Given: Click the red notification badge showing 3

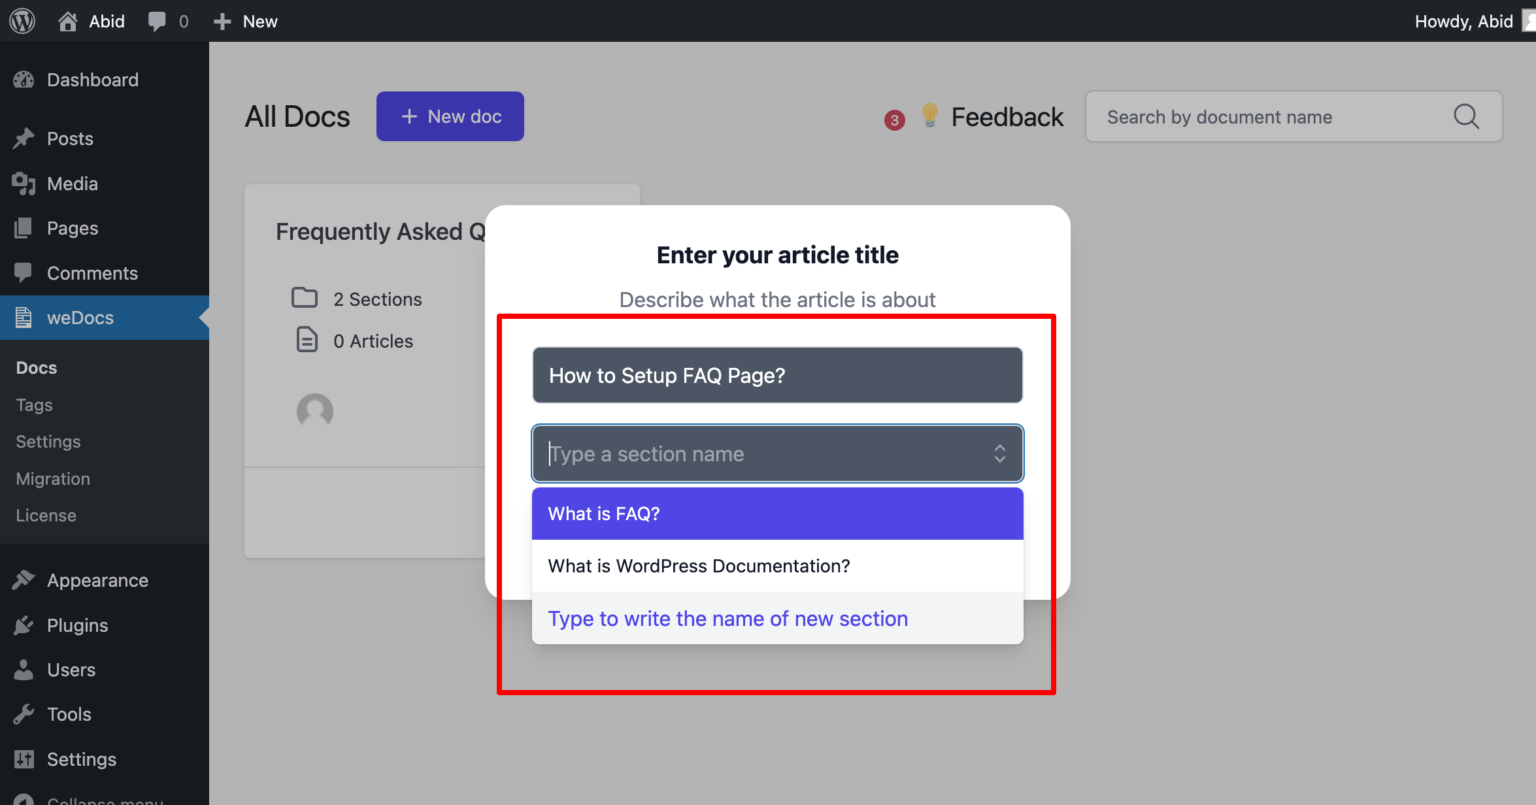Looking at the screenshot, I should point(894,119).
